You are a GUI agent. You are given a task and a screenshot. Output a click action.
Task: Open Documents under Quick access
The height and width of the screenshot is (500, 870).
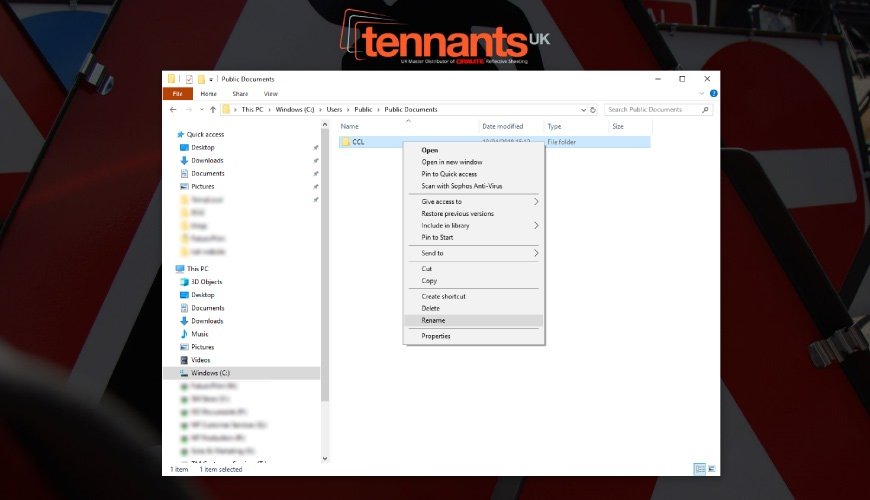[208, 174]
